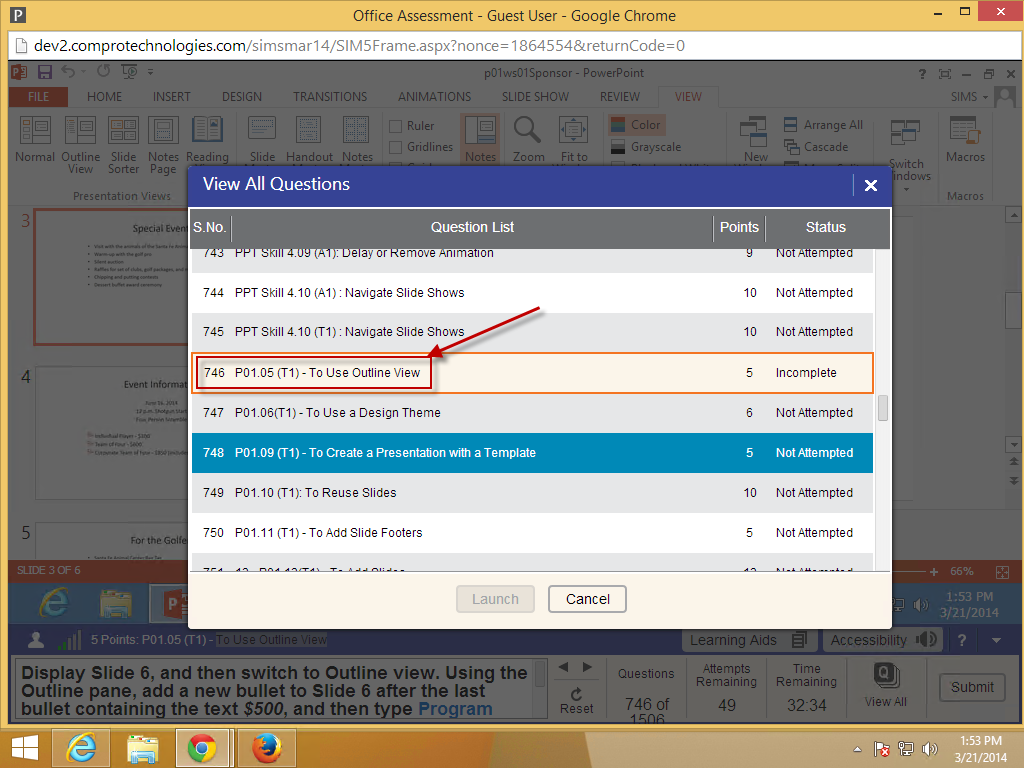Open the Slide Master icon

click(263, 140)
